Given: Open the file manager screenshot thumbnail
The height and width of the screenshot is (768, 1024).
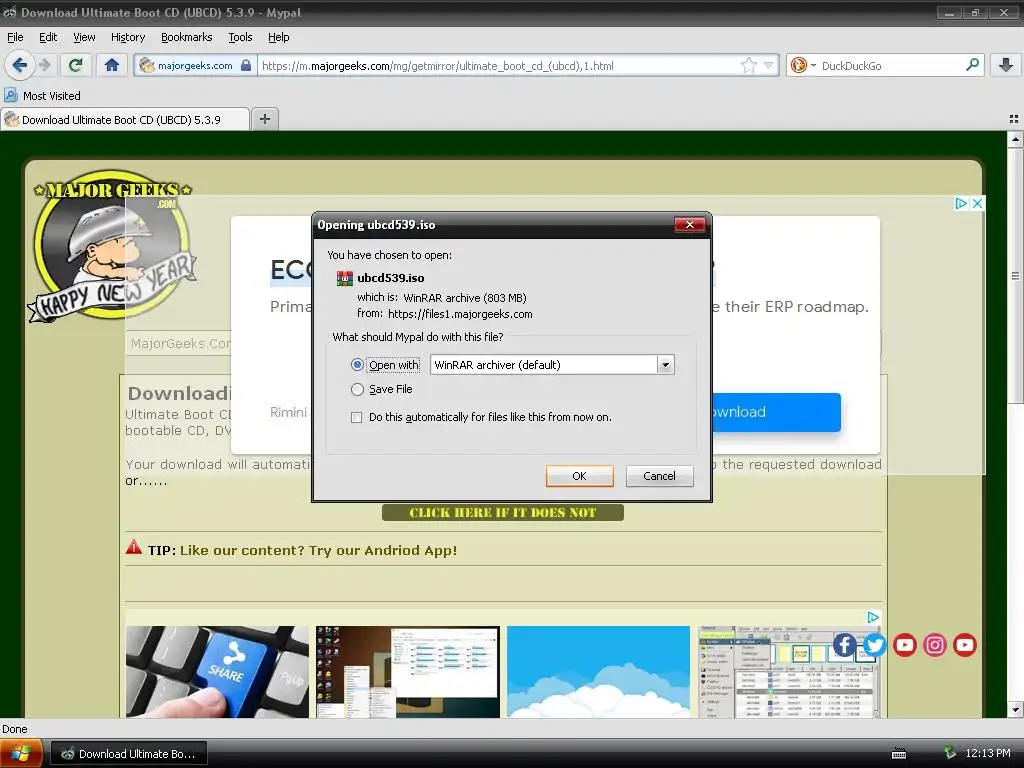Looking at the screenshot, I should tap(789, 671).
